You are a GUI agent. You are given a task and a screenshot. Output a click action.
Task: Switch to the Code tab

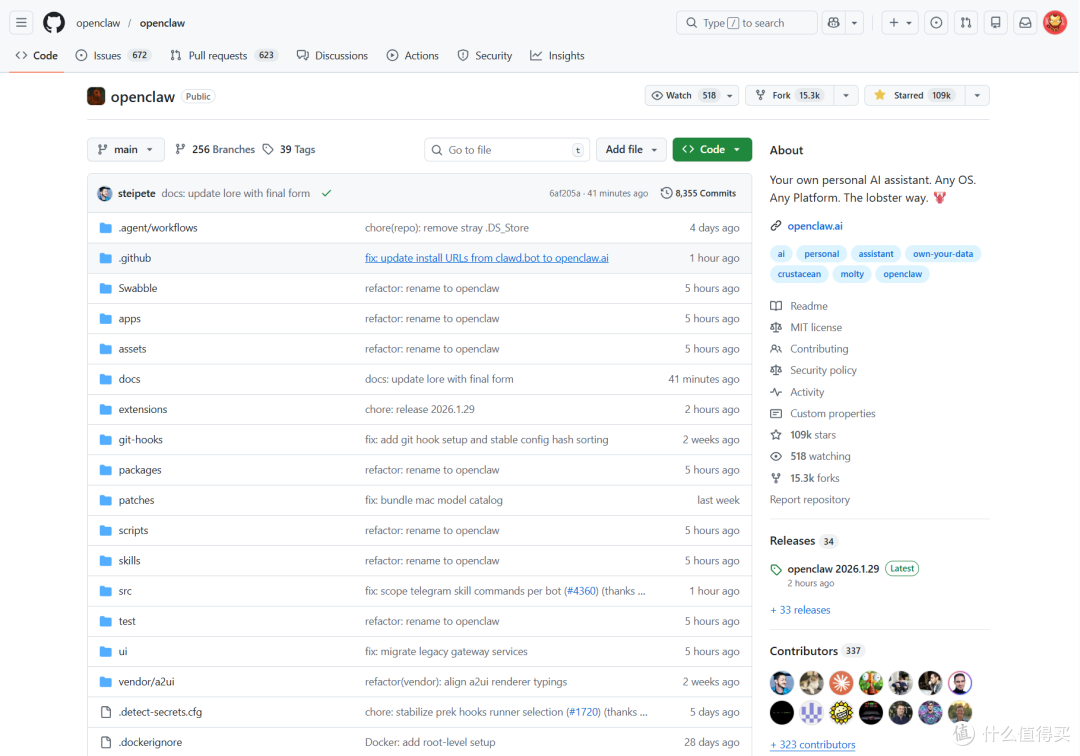pyautogui.click(x=37, y=56)
